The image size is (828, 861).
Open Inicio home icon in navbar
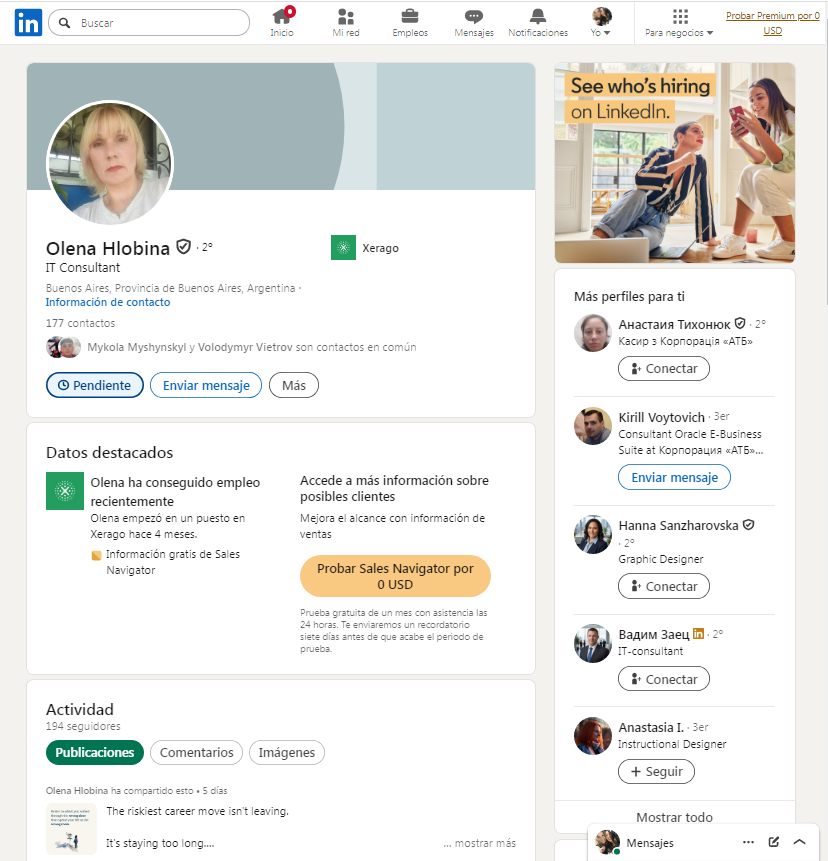[282, 23]
